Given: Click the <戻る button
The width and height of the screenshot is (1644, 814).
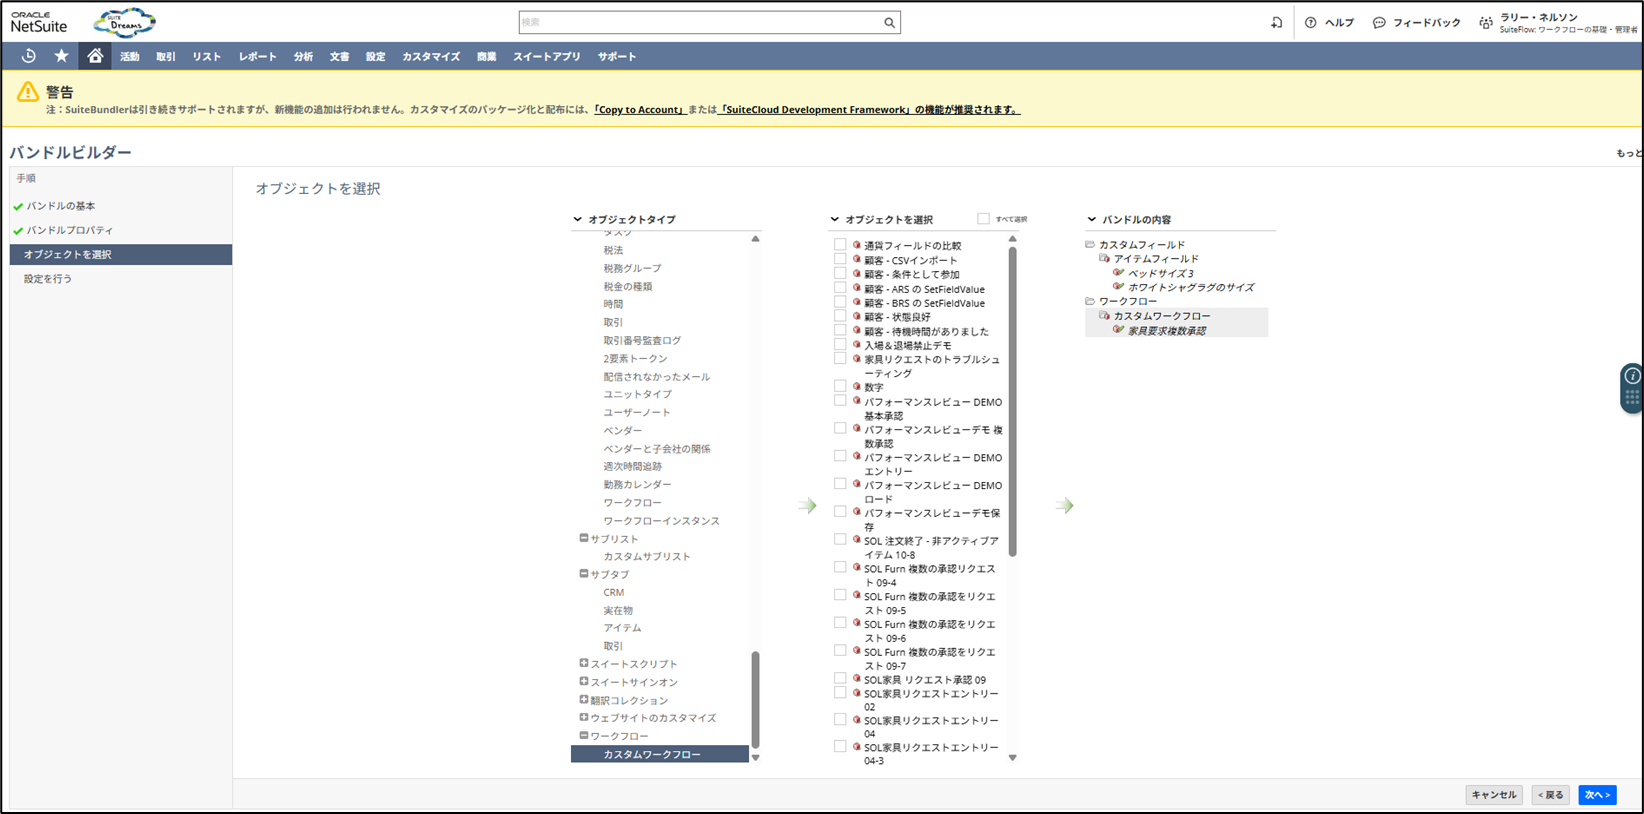Looking at the screenshot, I should coord(1551,795).
